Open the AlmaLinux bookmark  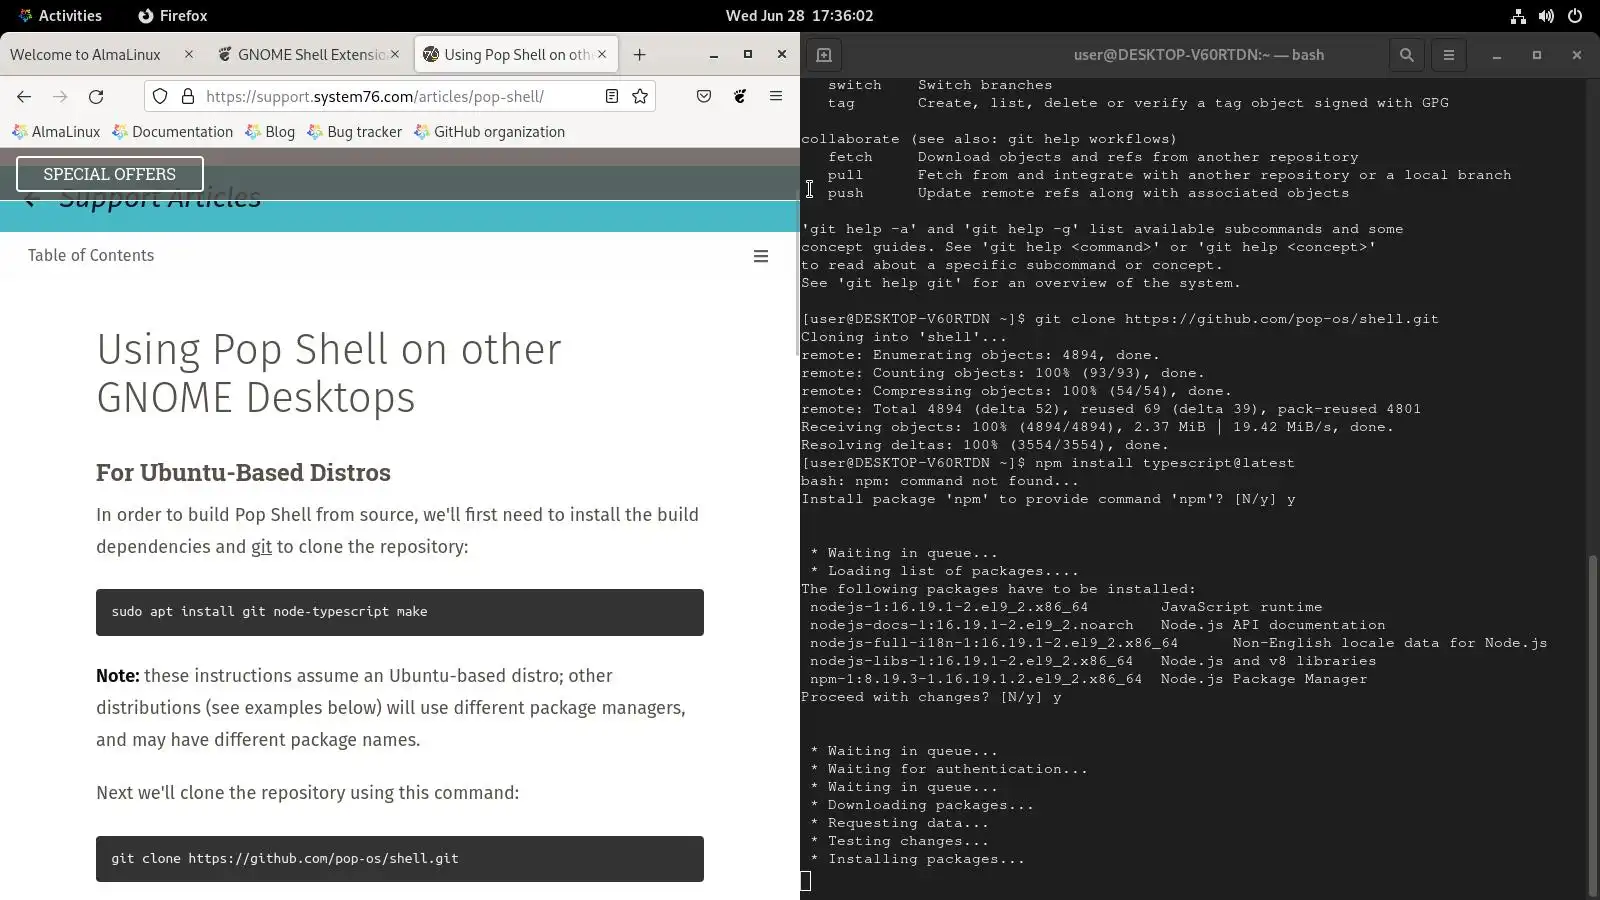[56, 132]
